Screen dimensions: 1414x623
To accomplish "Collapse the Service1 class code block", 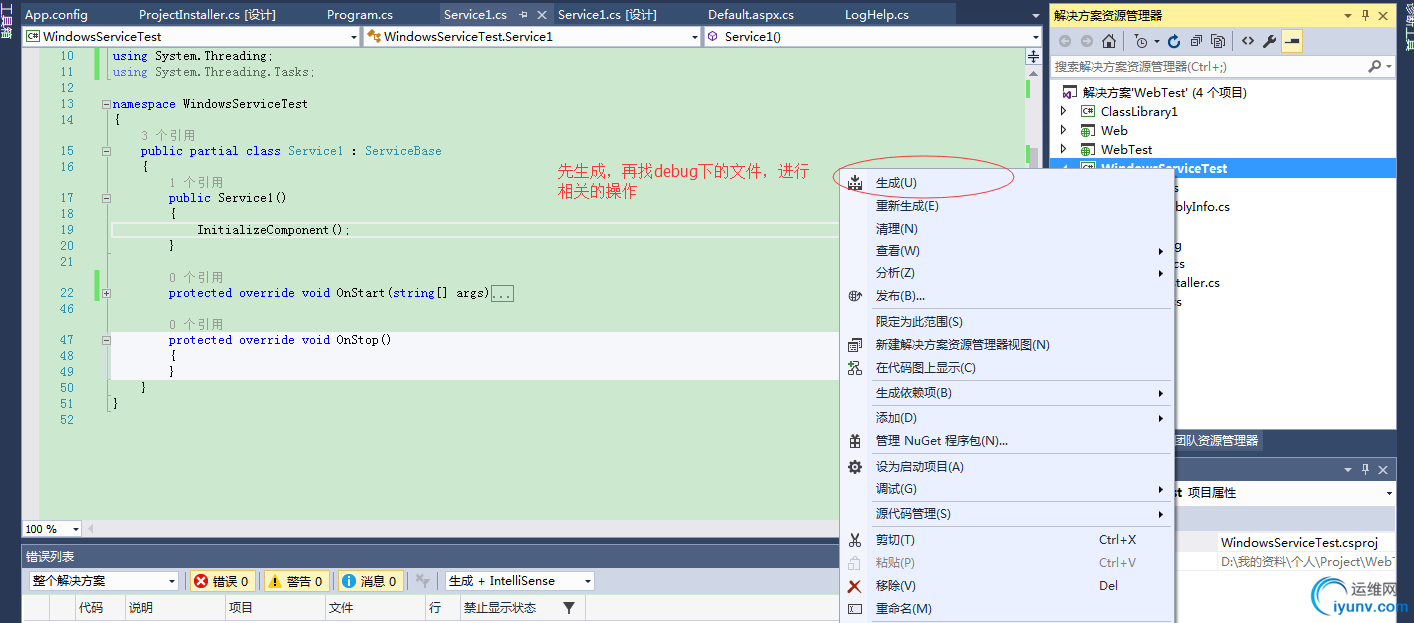I will [106, 151].
